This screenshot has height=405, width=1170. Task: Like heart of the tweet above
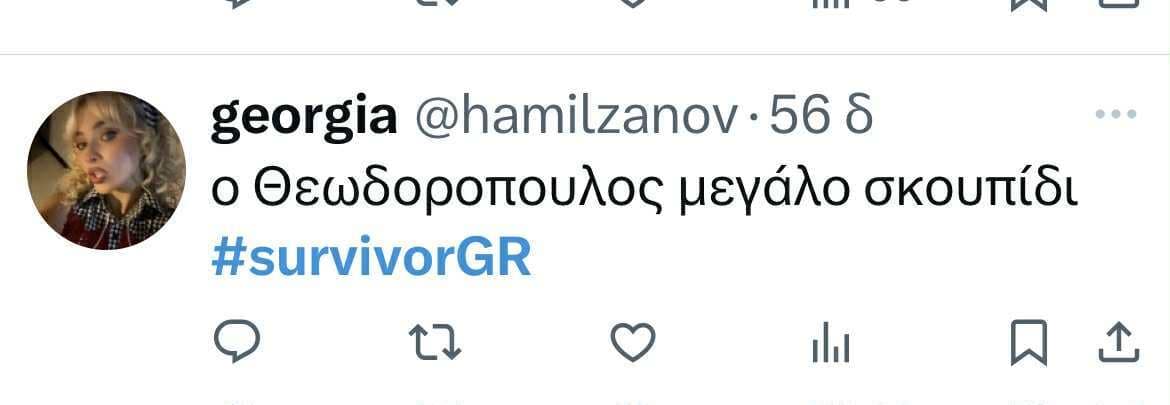633,3
